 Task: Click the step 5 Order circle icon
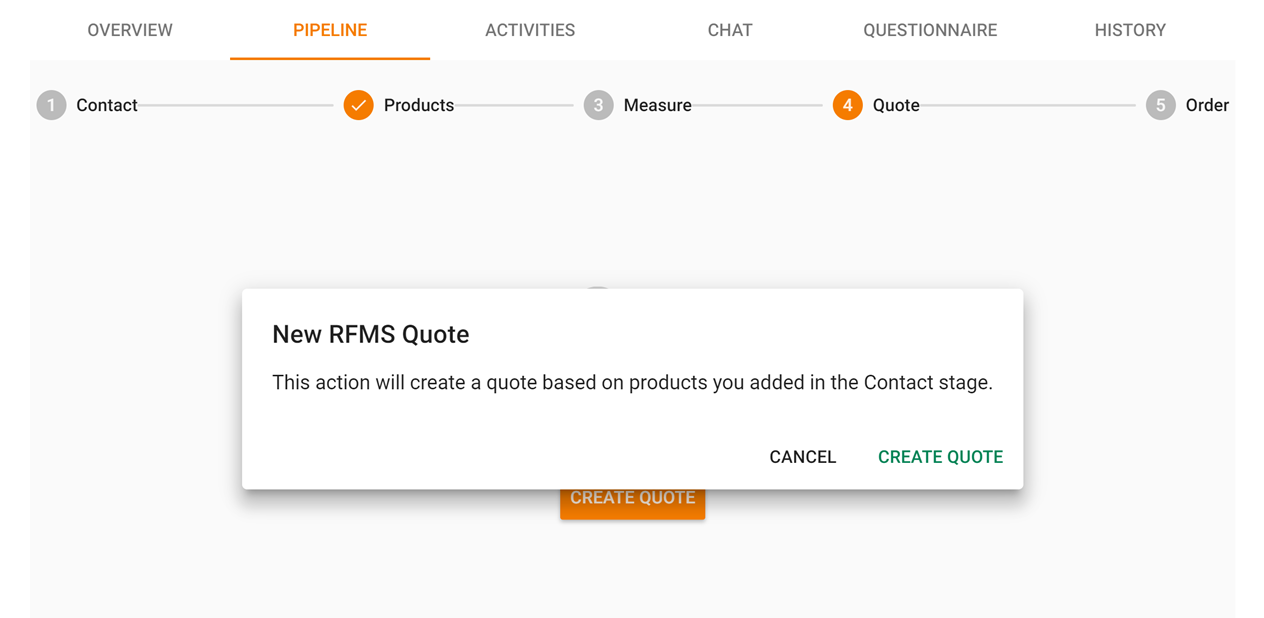[x=1160, y=105]
